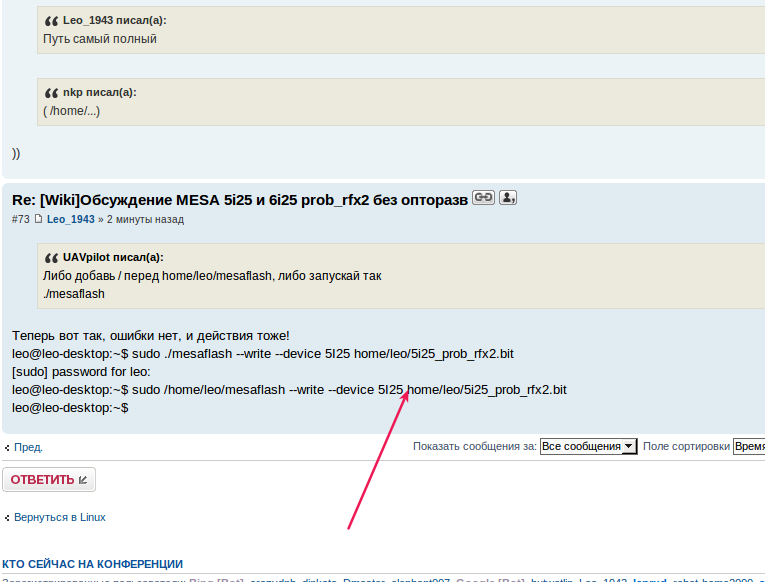
Task: Open the 'КТО СЕЙЧАС НА КОНФЕРЕНЦИИ' heading link
Action: 92,564
